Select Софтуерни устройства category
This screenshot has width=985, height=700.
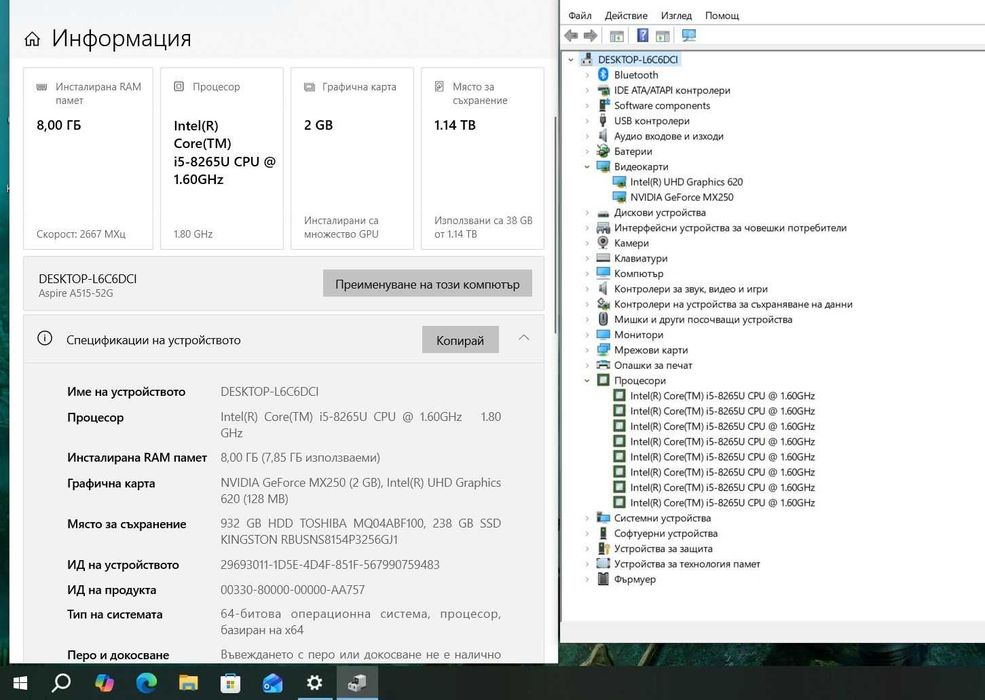[666, 533]
